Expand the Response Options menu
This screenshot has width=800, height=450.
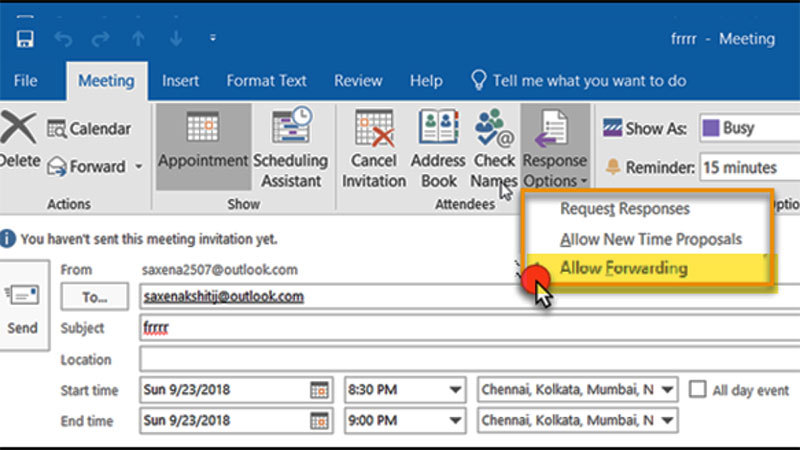pyautogui.click(x=555, y=147)
